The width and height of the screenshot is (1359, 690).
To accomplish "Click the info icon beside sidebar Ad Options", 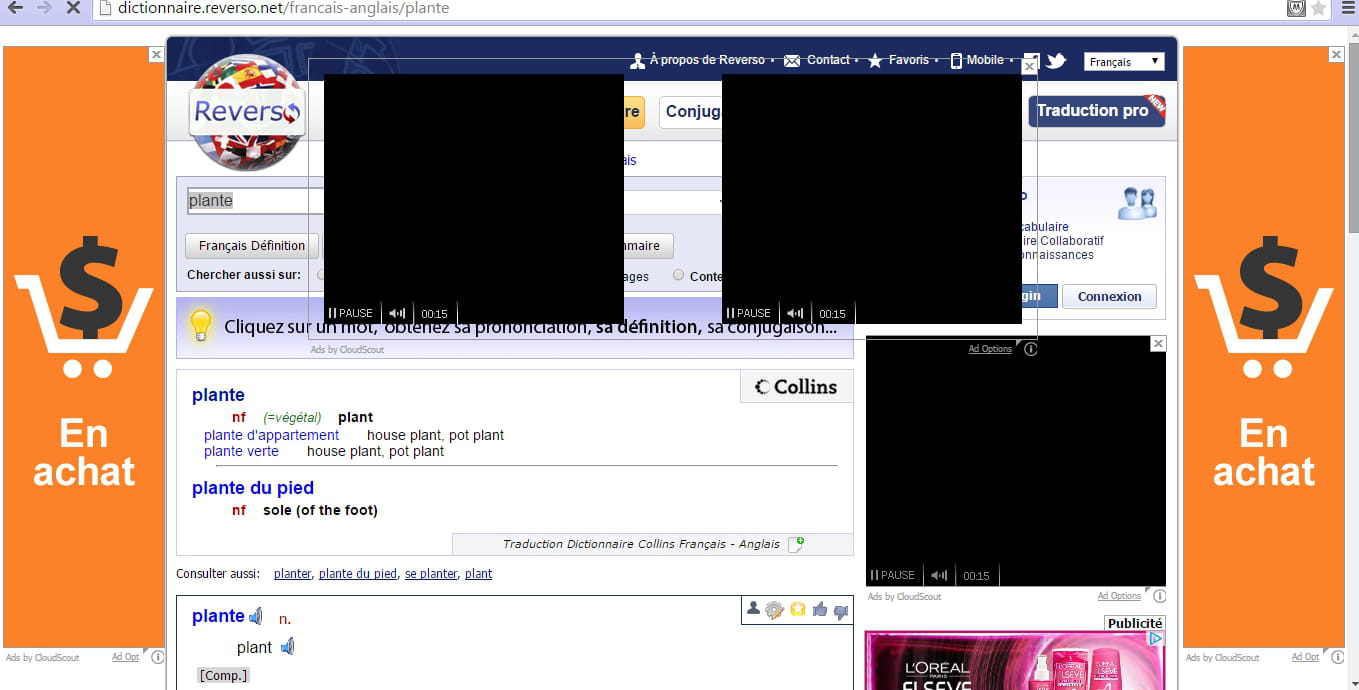I will (1159, 596).
